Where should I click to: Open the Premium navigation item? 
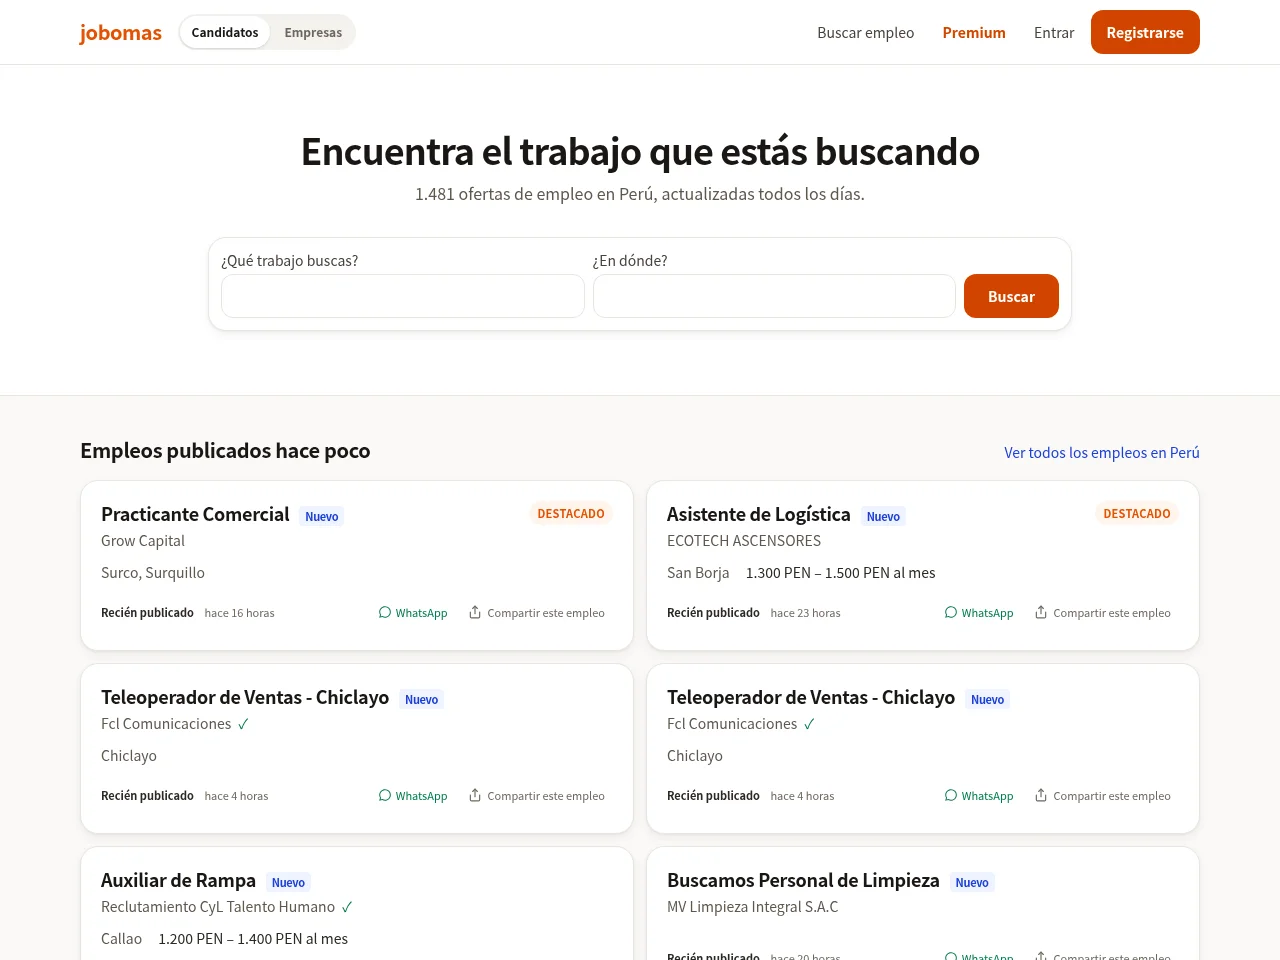click(974, 33)
